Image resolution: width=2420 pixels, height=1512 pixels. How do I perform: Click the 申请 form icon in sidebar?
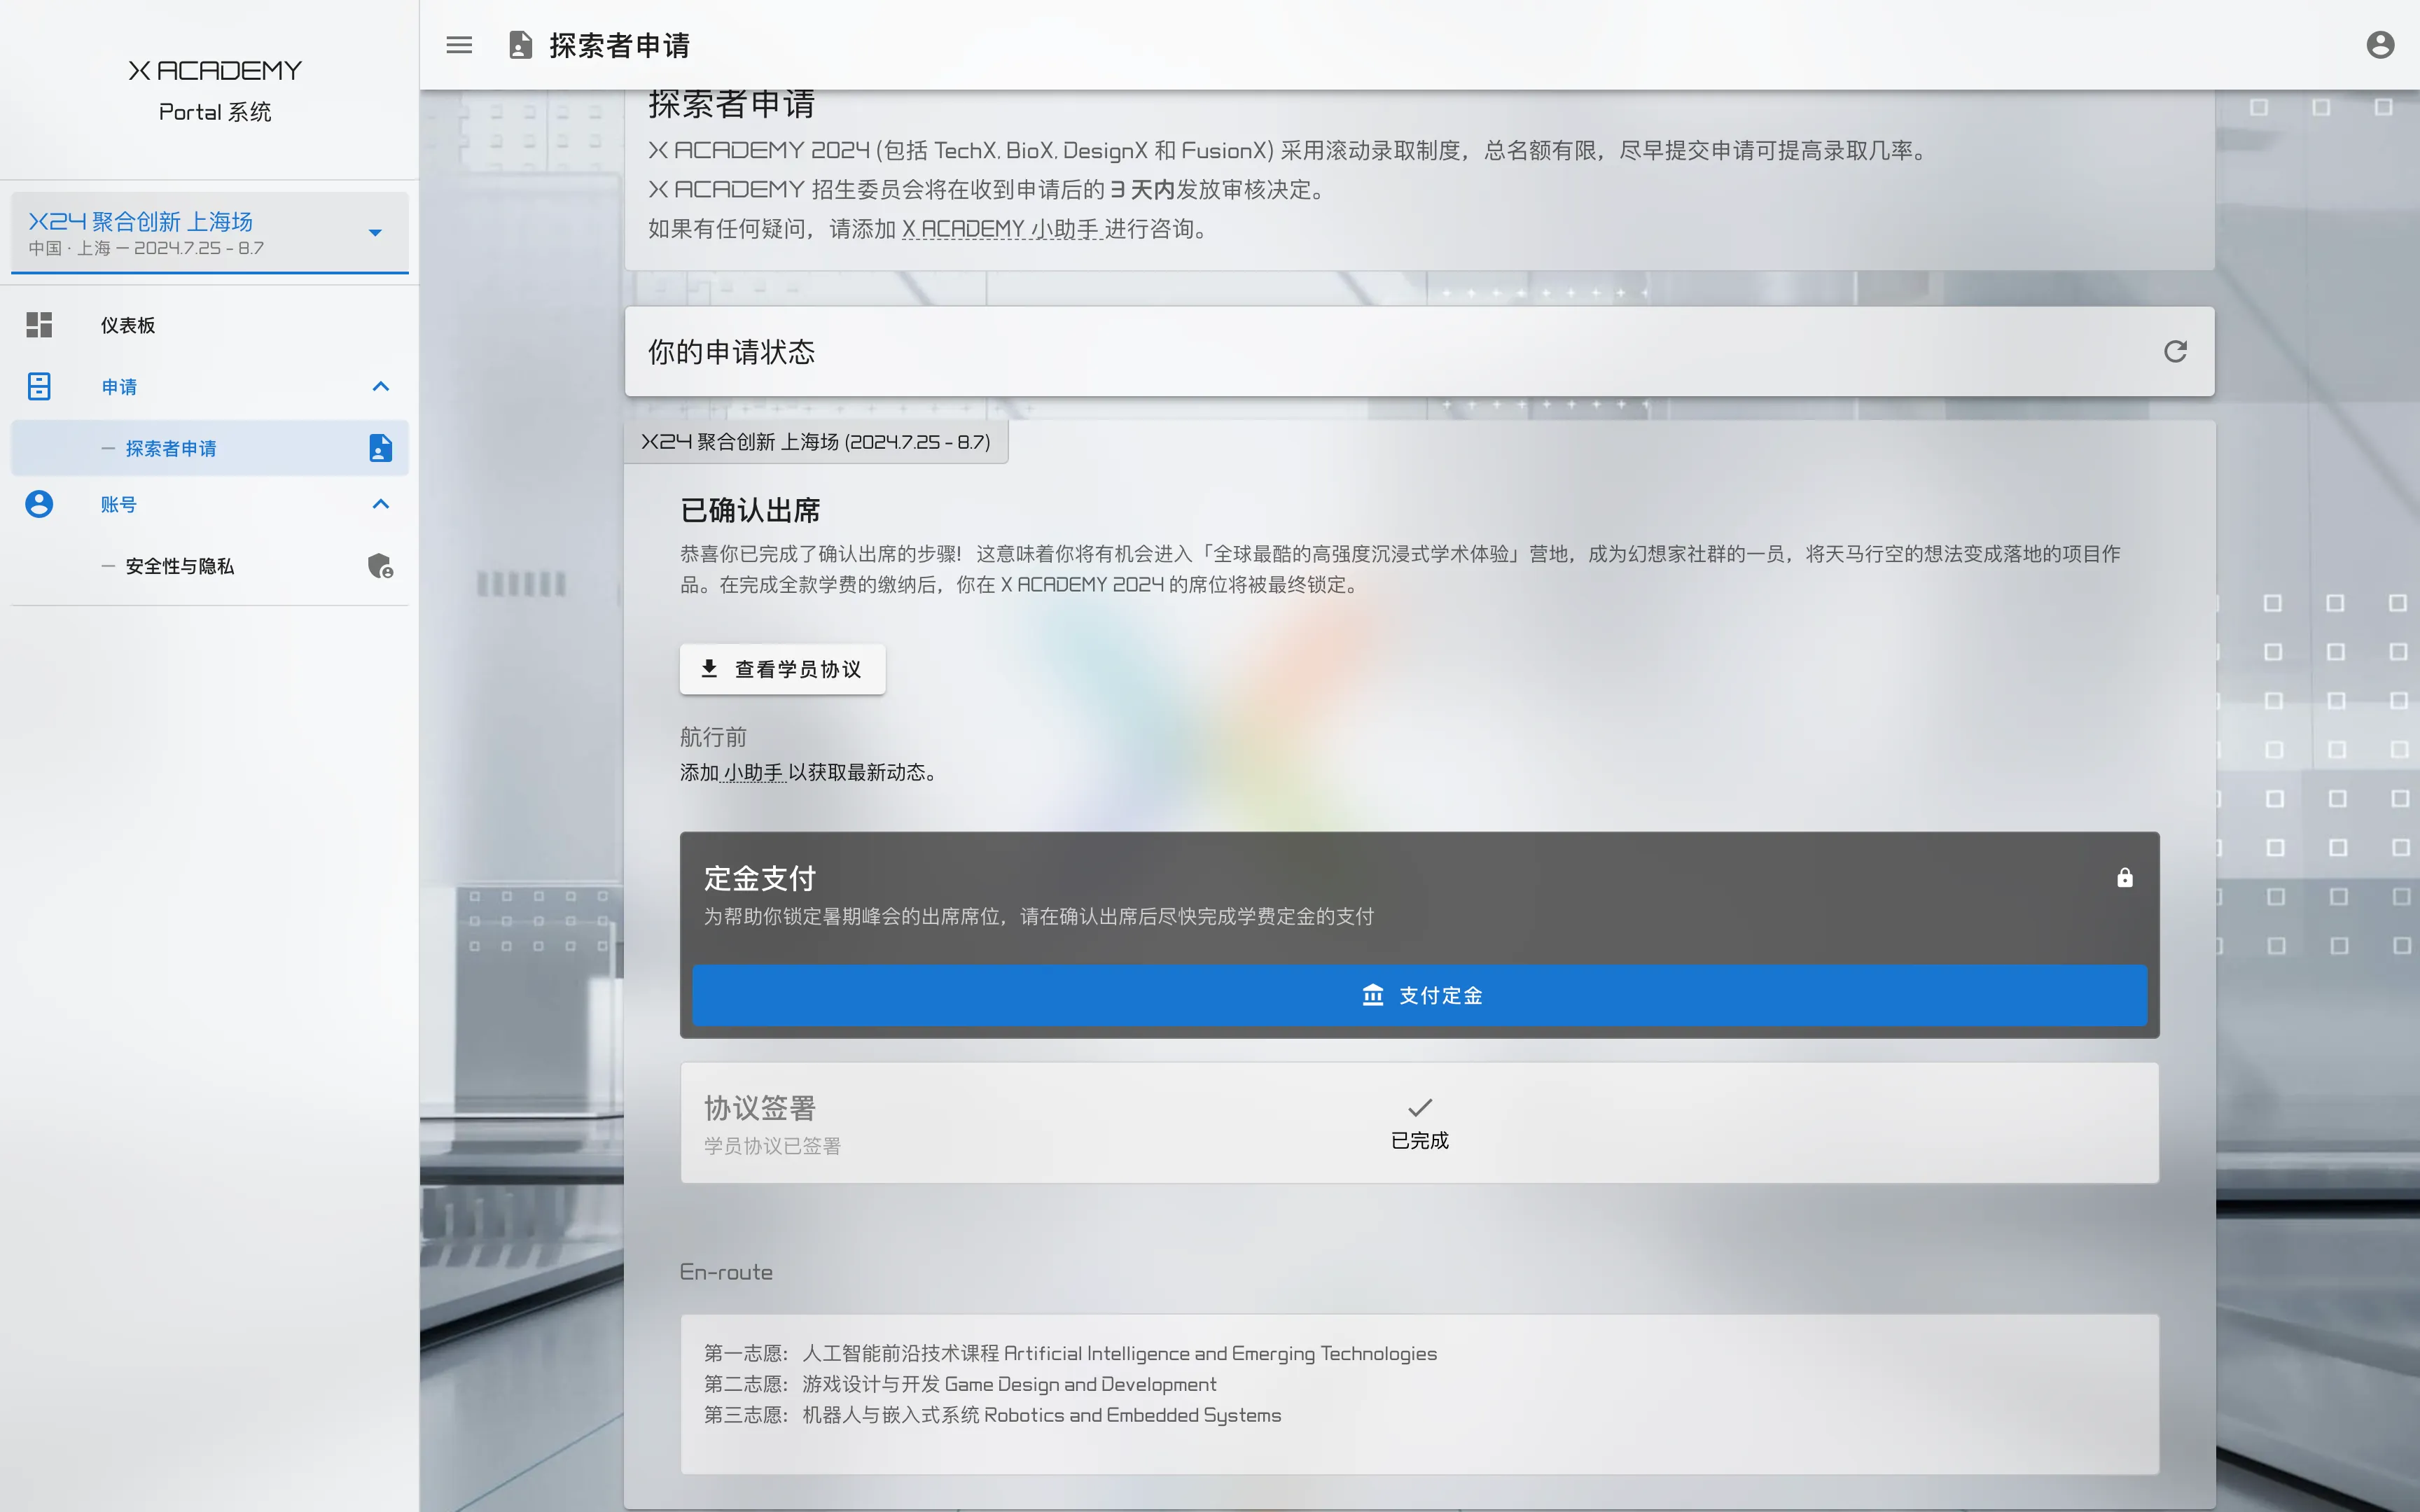[x=39, y=387]
